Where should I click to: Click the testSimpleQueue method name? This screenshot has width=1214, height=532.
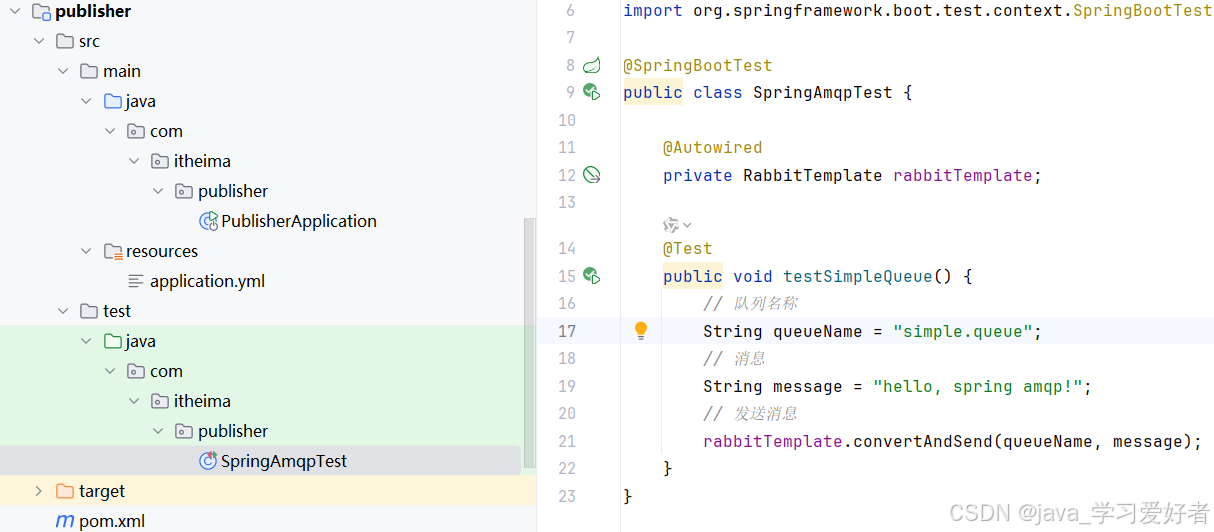857,276
